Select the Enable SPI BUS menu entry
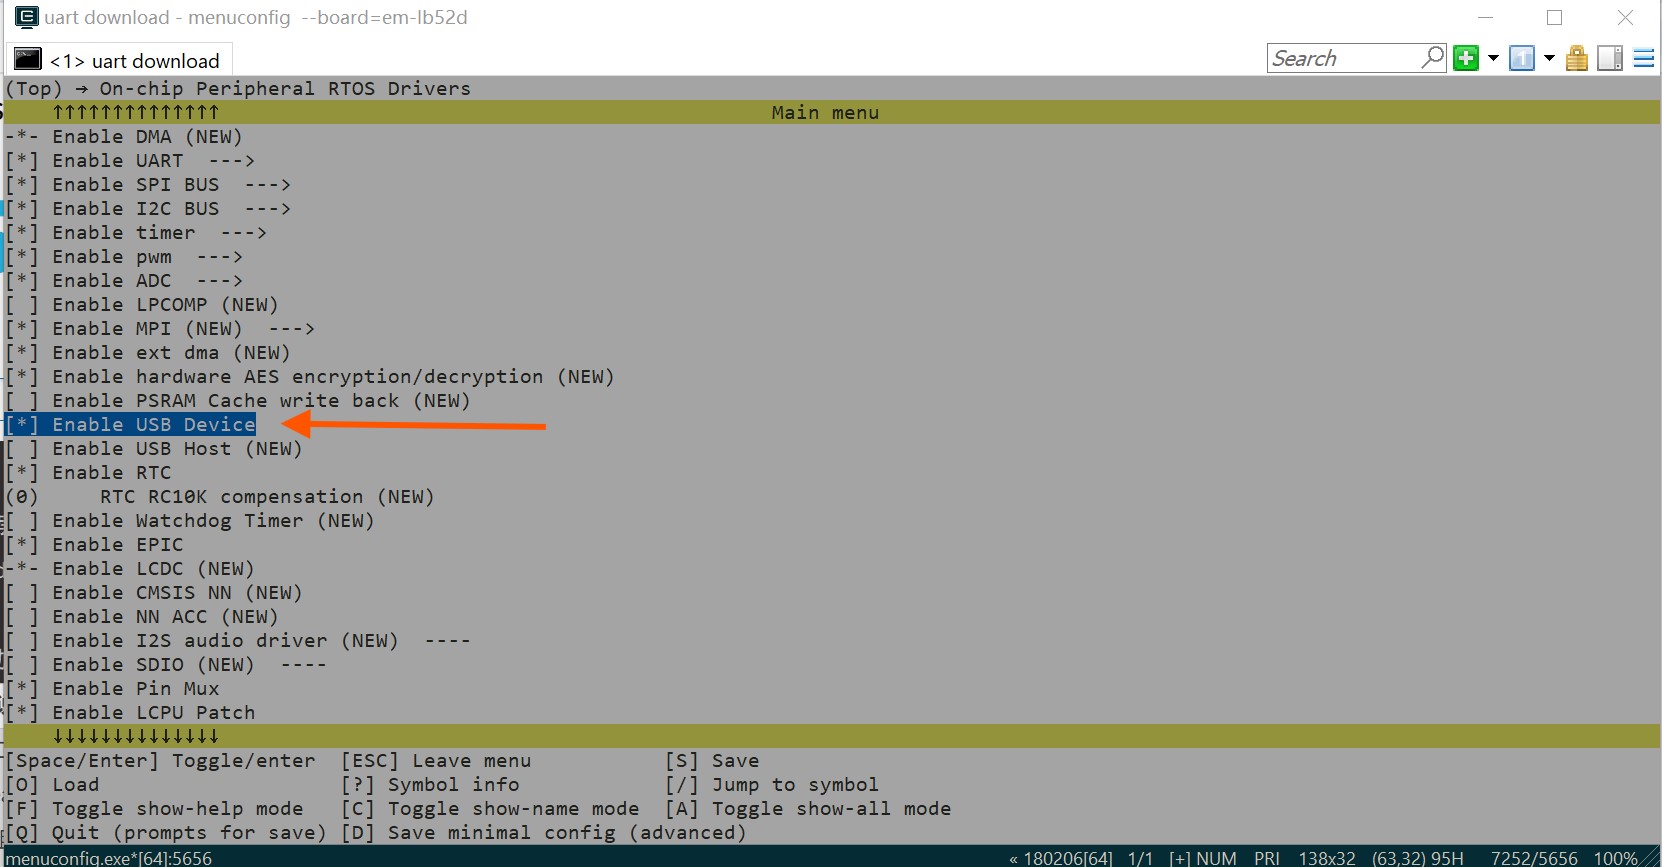This screenshot has height=867, width=1662. tap(135, 185)
